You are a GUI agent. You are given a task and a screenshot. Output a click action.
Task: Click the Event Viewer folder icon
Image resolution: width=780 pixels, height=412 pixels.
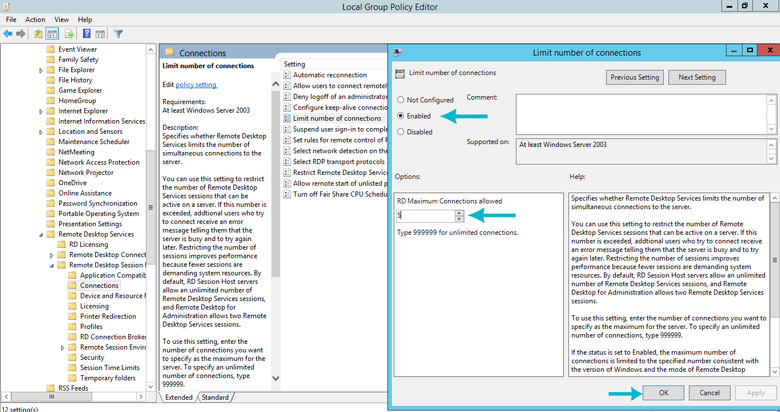(50, 49)
